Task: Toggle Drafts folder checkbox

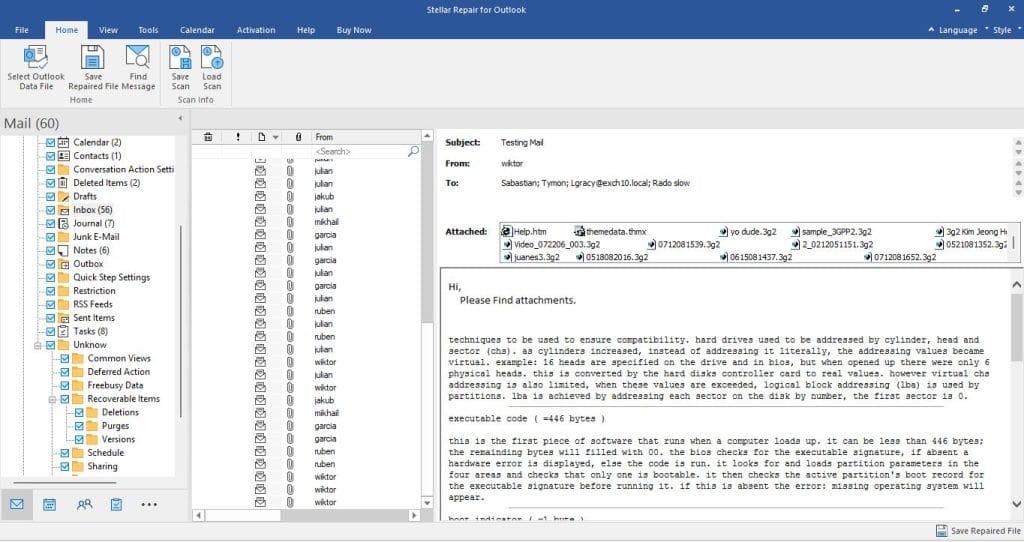Action: point(50,197)
